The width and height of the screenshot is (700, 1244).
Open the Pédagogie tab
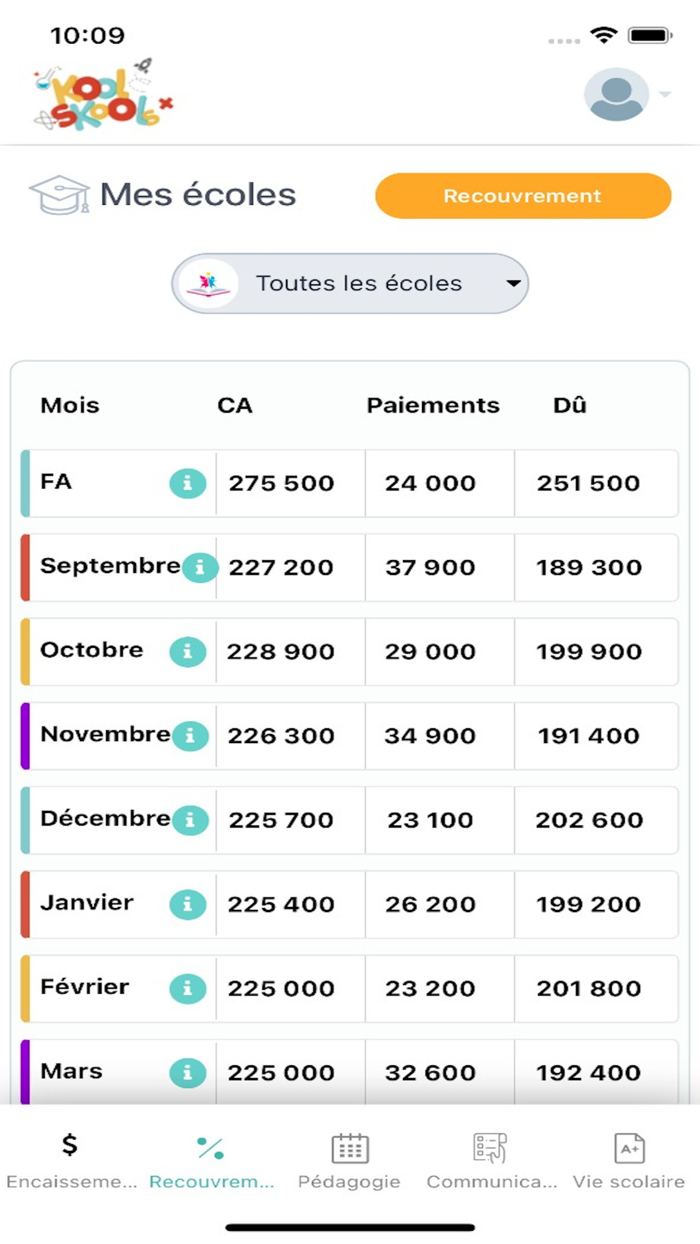click(350, 1162)
